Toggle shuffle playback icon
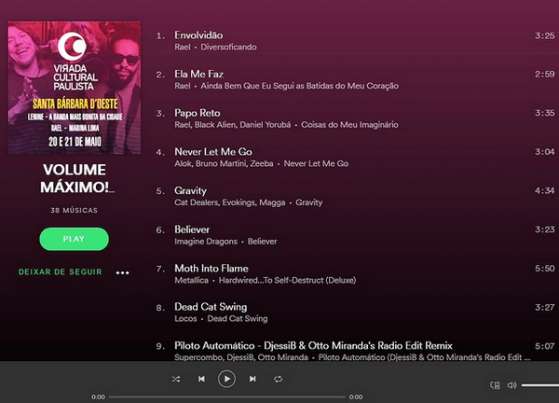 176,379
